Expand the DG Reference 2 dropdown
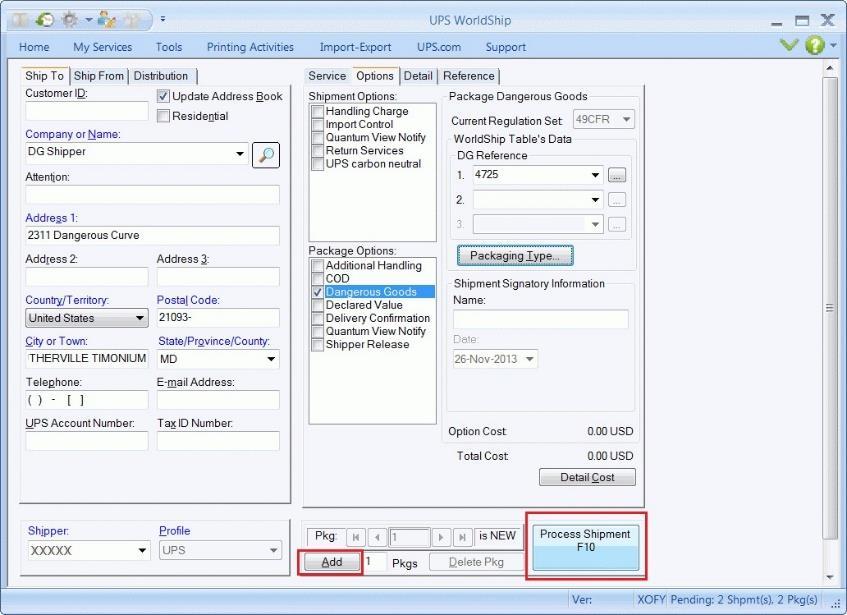The image size is (847, 615). tap(595, 200)
